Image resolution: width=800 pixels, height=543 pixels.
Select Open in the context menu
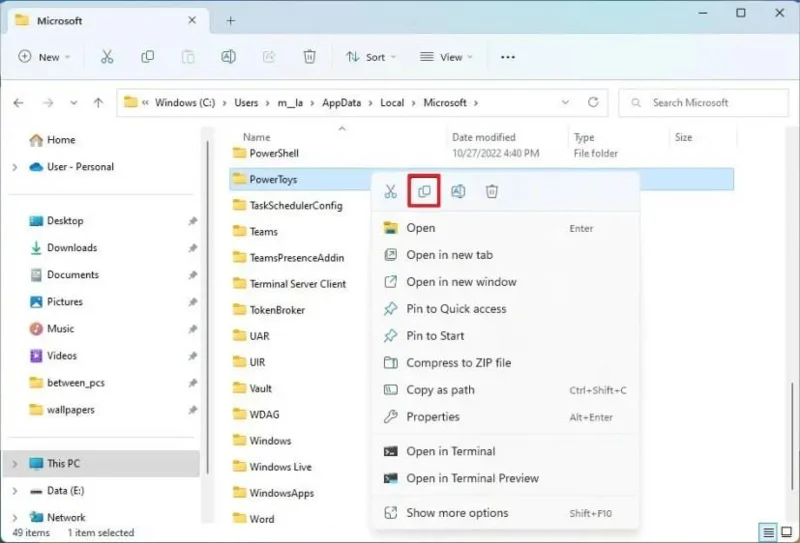click(x=506, y=228)
